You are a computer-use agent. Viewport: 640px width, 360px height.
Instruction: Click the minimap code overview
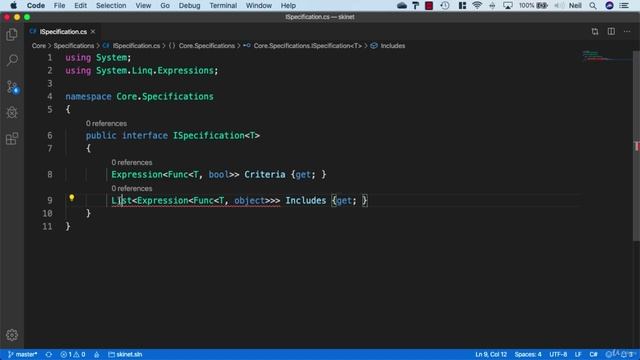pyautogui.click(x=606, y=56)
